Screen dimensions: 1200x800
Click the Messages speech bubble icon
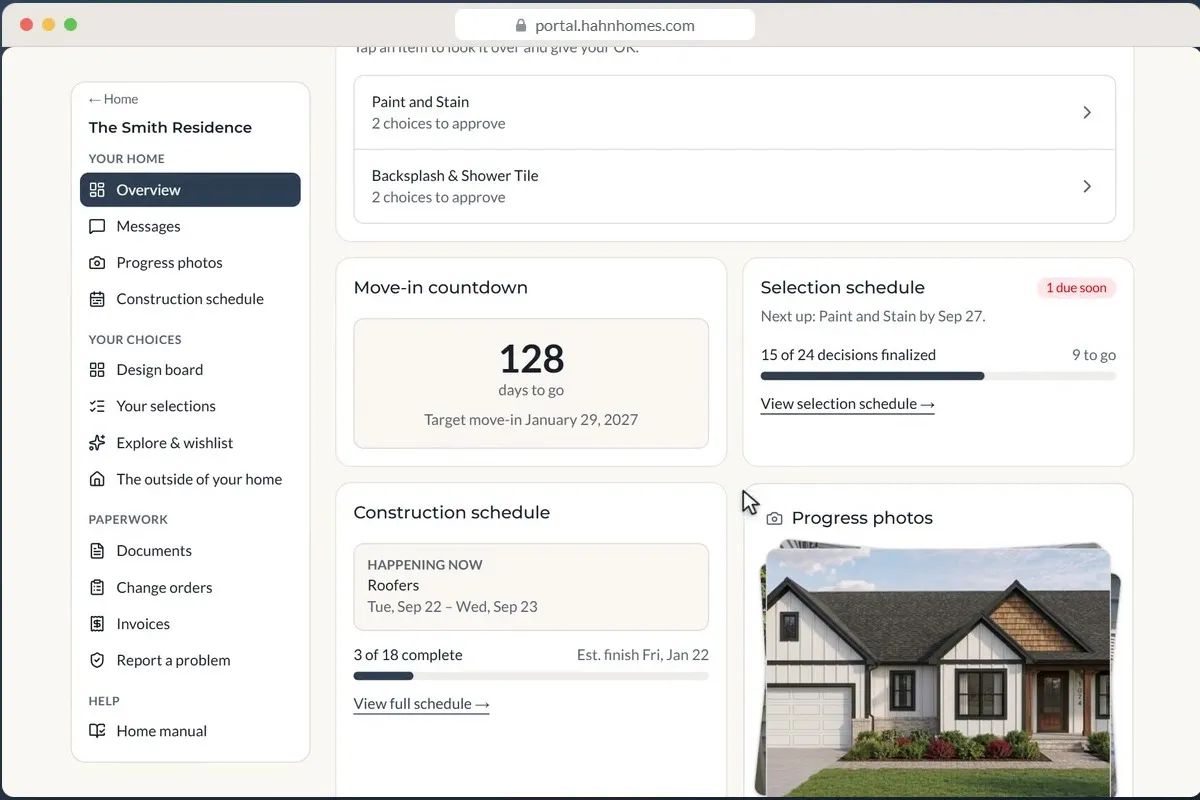tap(97, 226)
